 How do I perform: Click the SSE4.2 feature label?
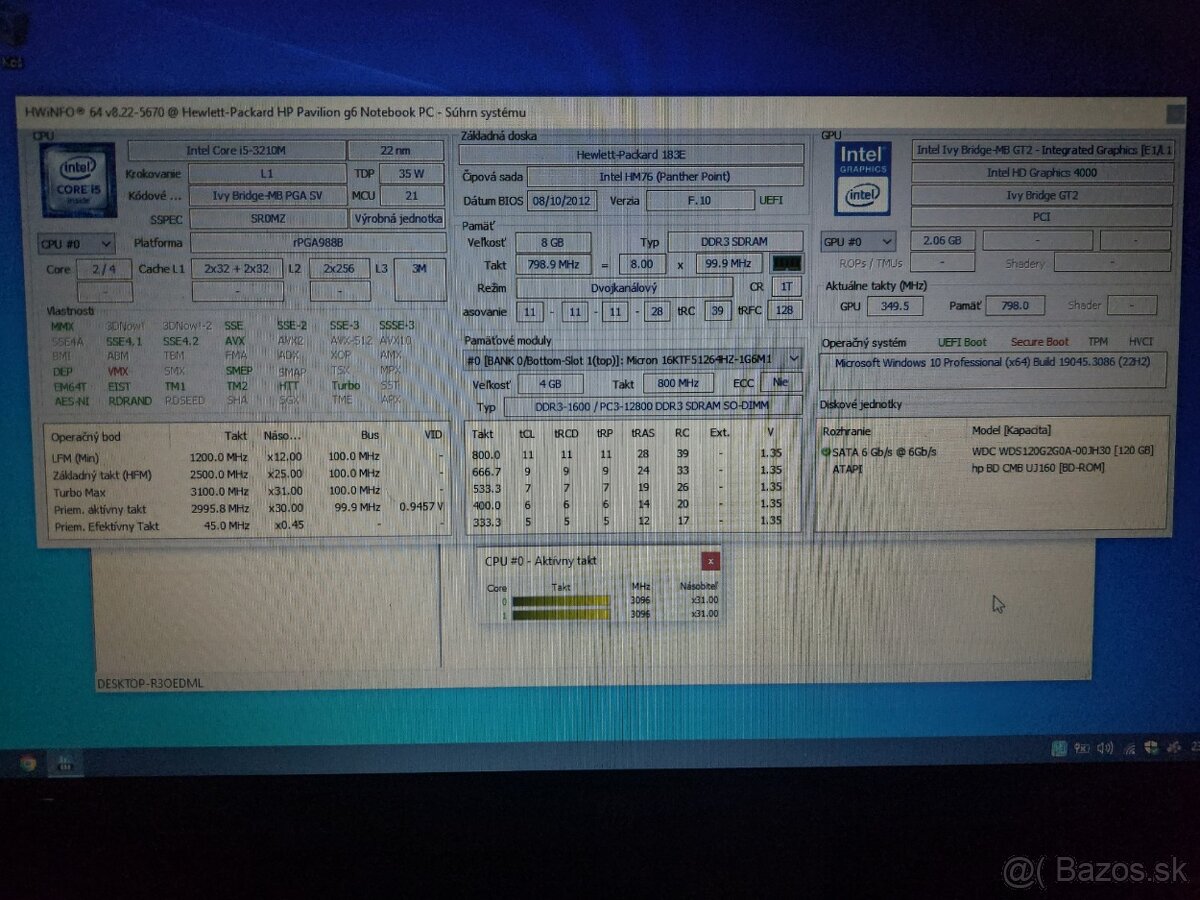click(181, 341)
